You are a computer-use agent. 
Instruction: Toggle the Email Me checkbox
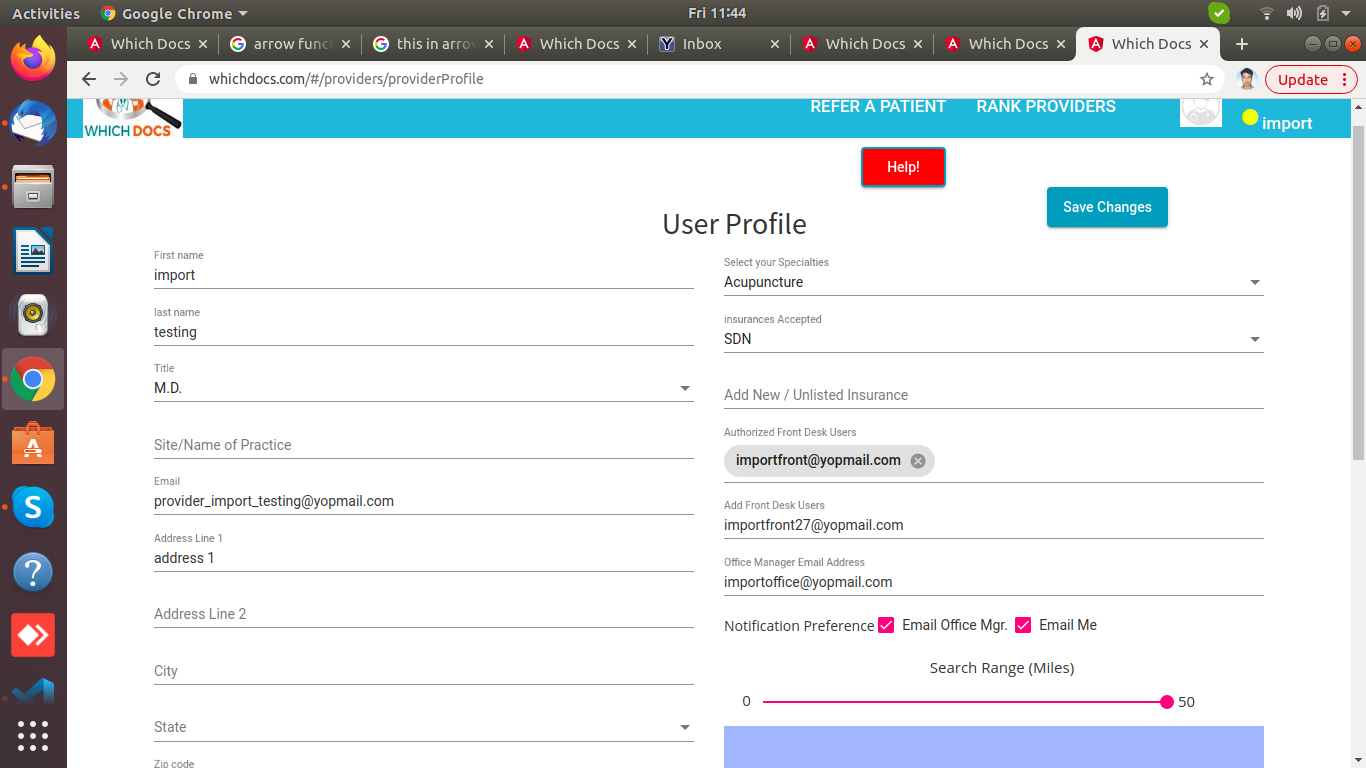click(1023, 625)
